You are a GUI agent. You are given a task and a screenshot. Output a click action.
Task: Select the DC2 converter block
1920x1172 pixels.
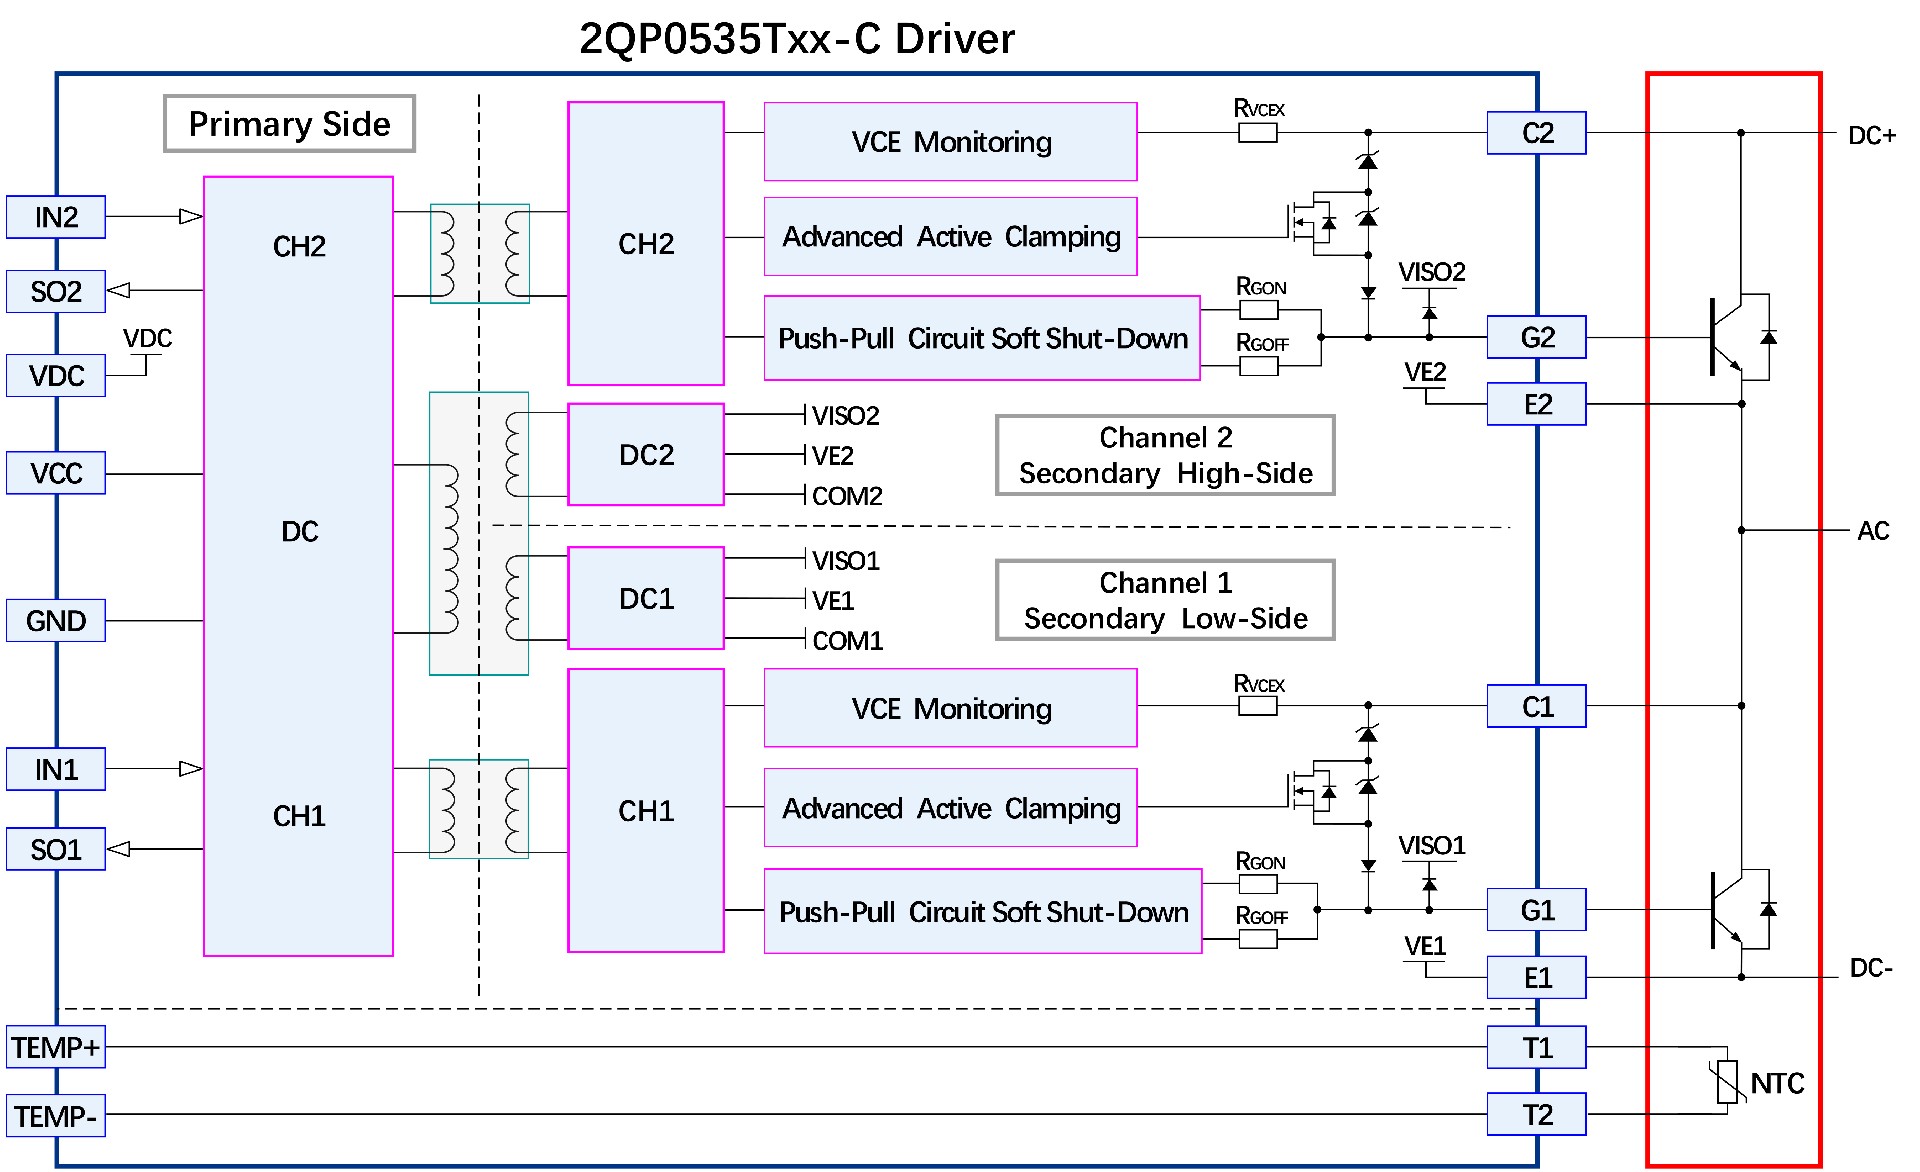pyautogui.click(x=646, y=455)
